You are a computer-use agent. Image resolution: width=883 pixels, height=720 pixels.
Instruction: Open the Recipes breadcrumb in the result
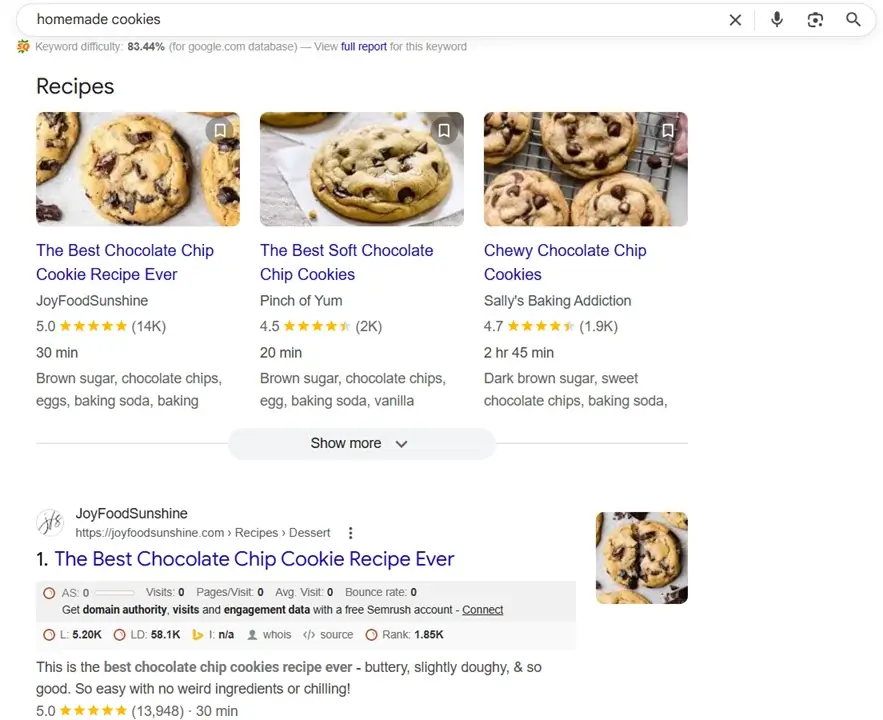click(256, 532)
